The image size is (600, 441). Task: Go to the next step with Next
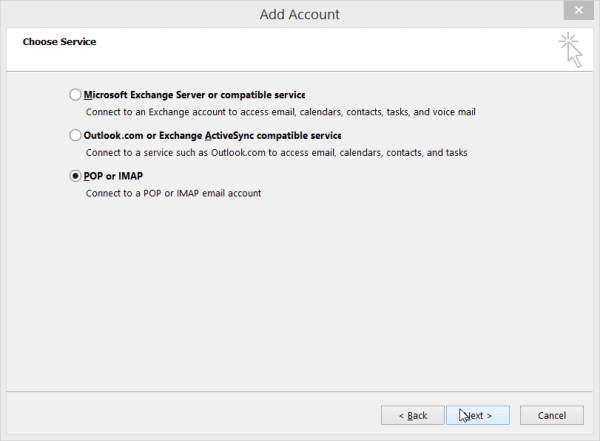pos(478,415)
